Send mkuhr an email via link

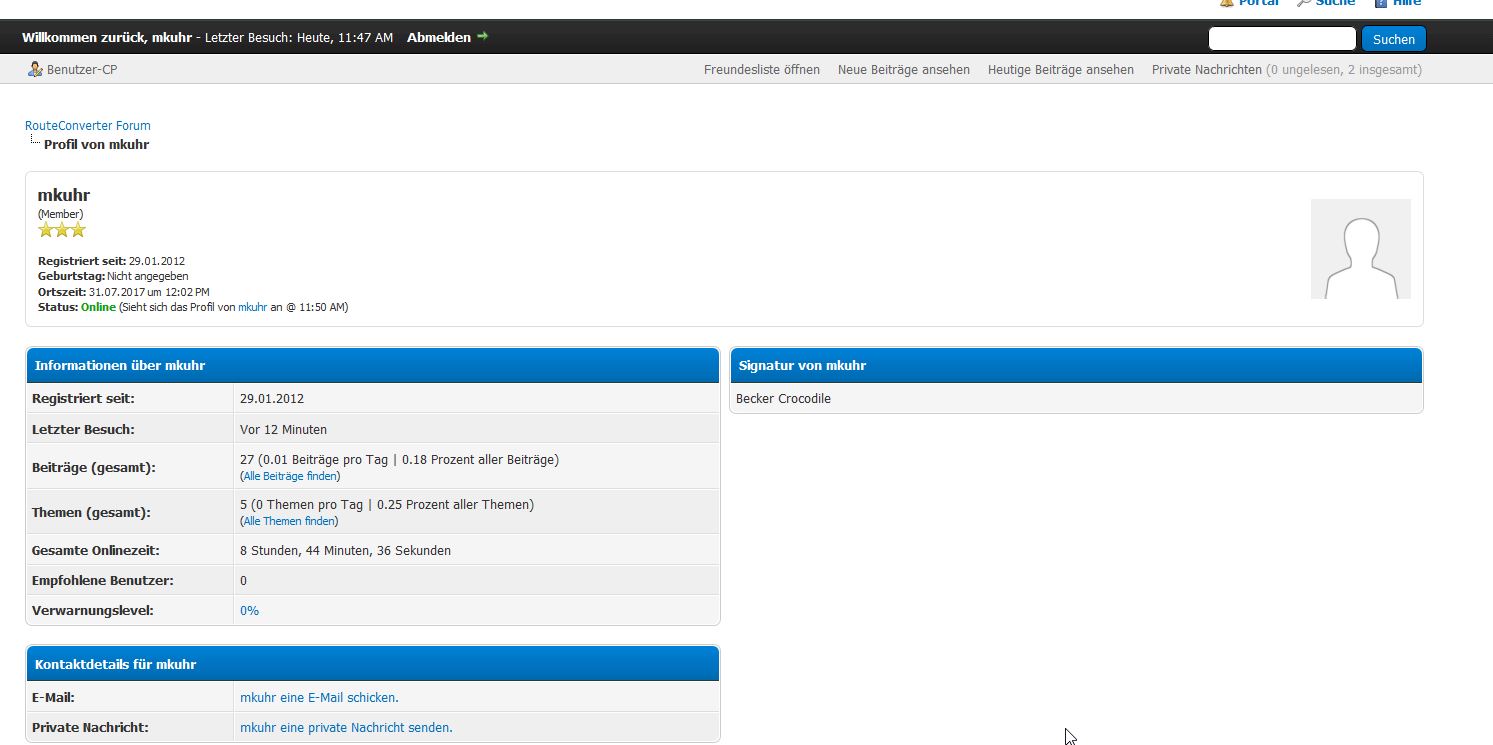319,698
